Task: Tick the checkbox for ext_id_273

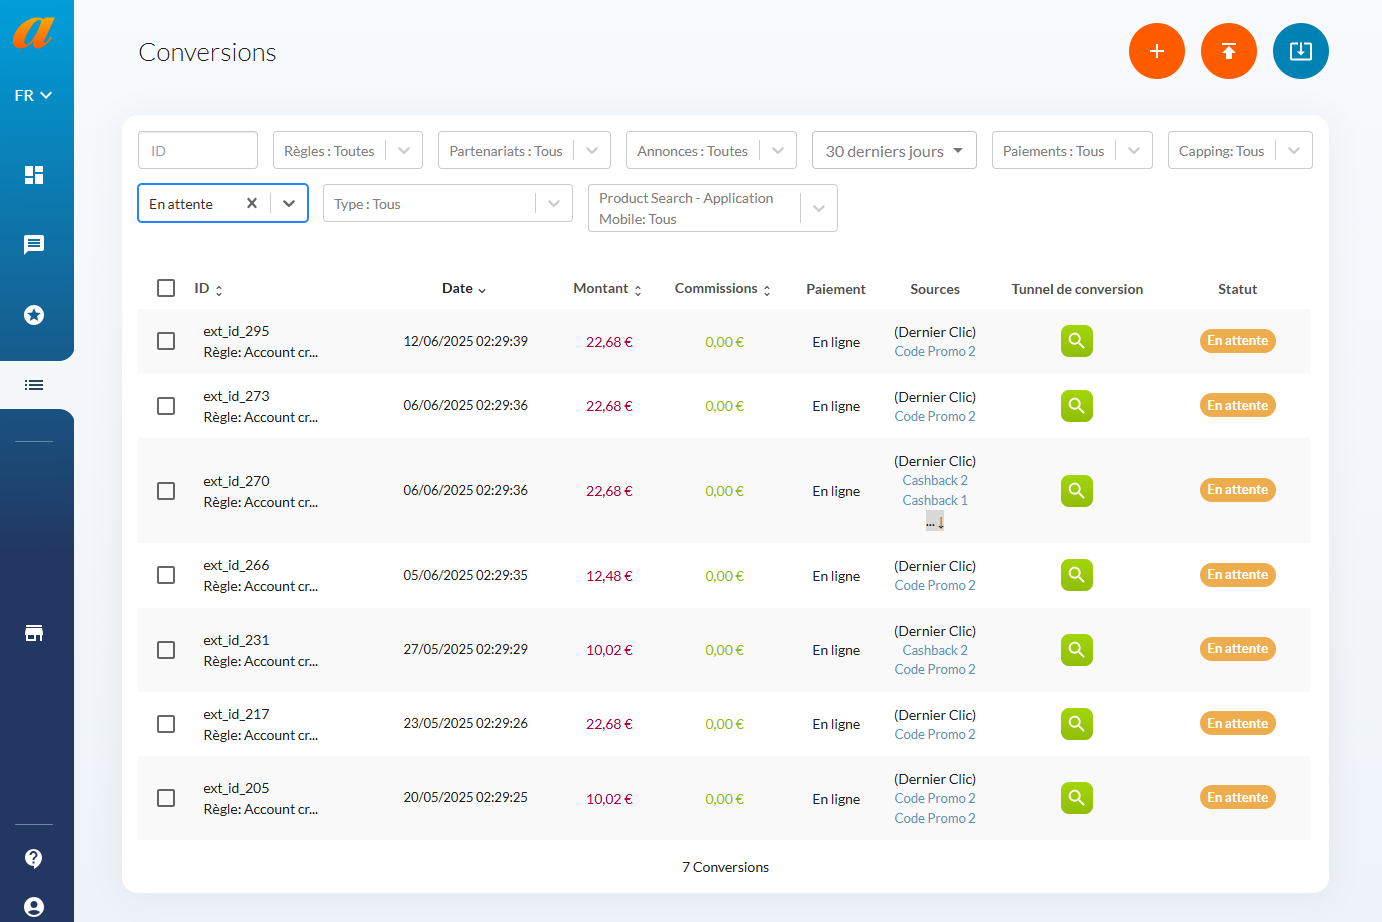Action: pyautogui.click(x=166, y=406)
